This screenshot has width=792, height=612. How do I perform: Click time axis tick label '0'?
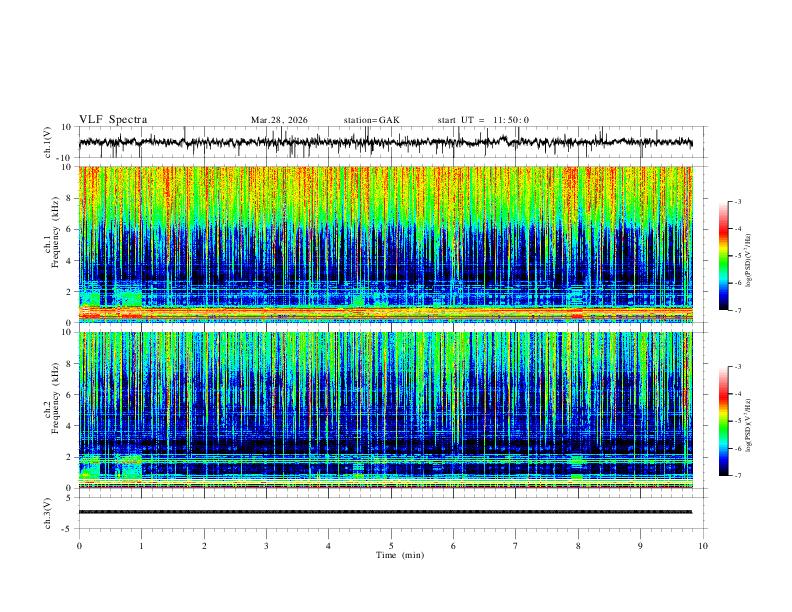pos(79,546)
